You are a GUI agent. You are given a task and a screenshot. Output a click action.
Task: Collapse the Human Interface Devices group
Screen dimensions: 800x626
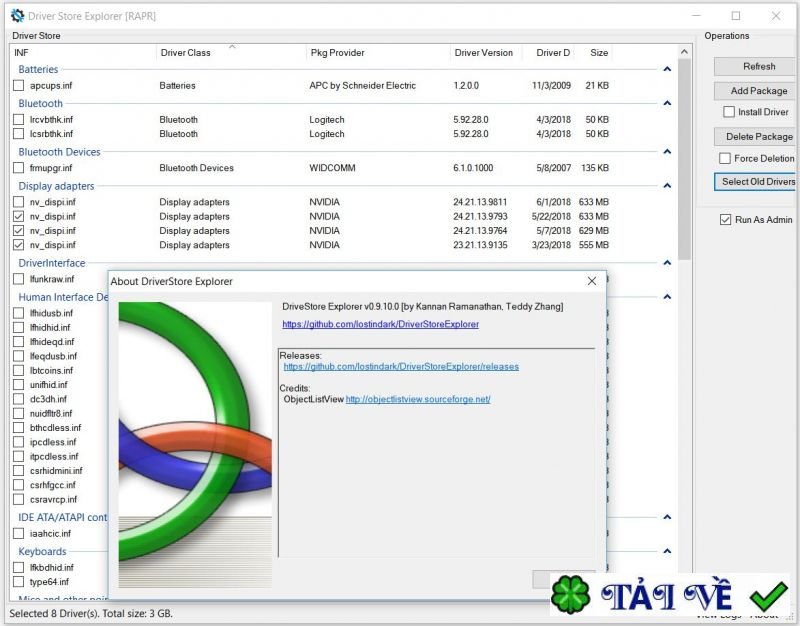(667, 297)
